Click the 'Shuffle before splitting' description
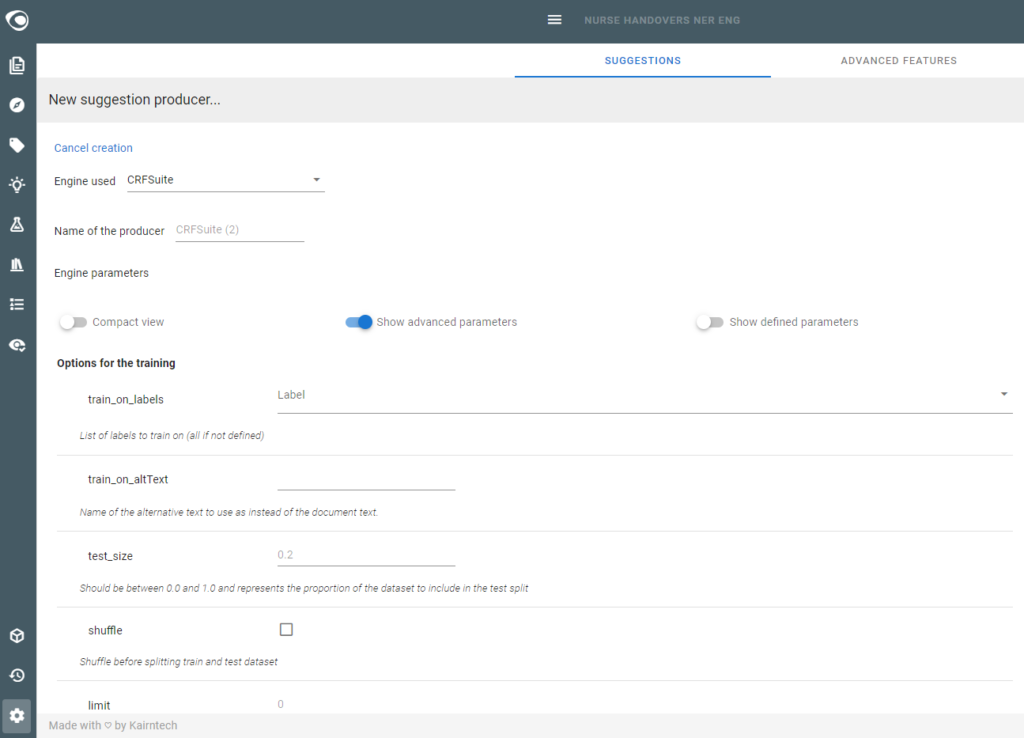 pyautogui.click(x=178, y=662)
